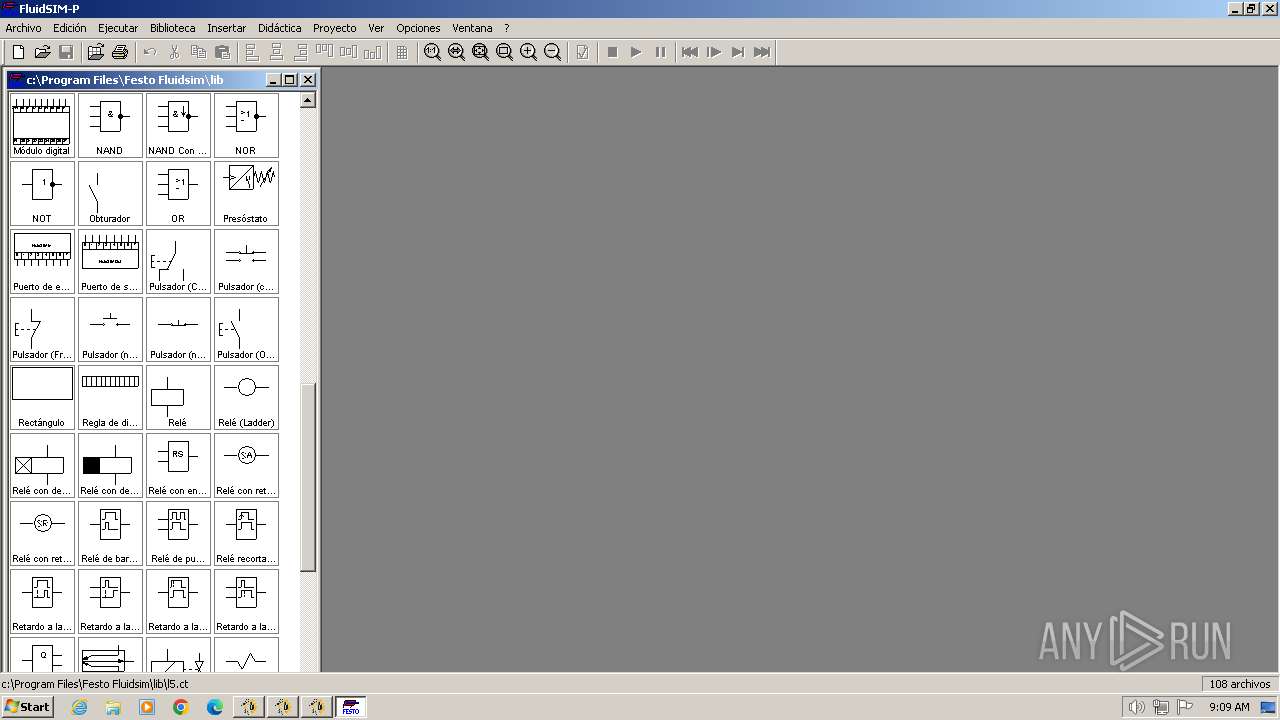This screenshot has width=1280, height=720.
Task: Maximize the library panel window
Action: (x=290, y=80)
